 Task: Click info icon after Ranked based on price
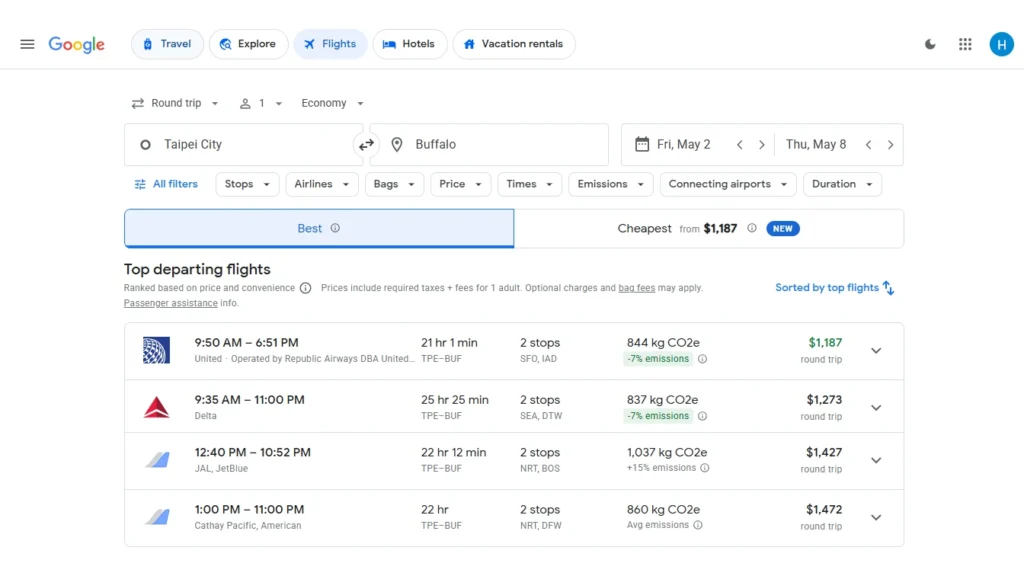pos(305,288)
